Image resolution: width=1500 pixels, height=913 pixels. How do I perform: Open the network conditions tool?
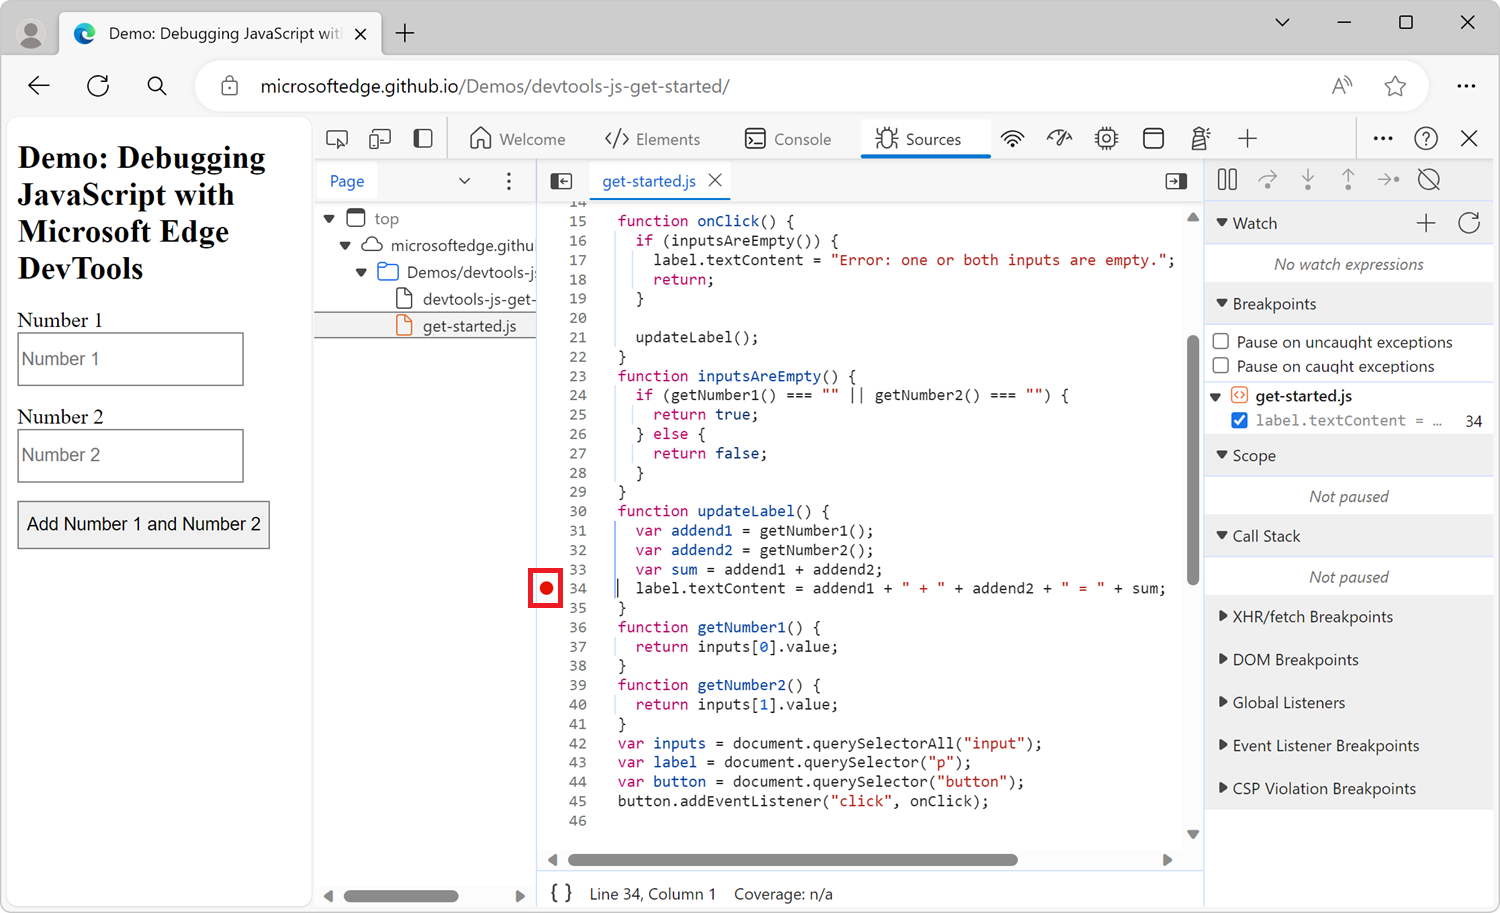(1013, 138)
